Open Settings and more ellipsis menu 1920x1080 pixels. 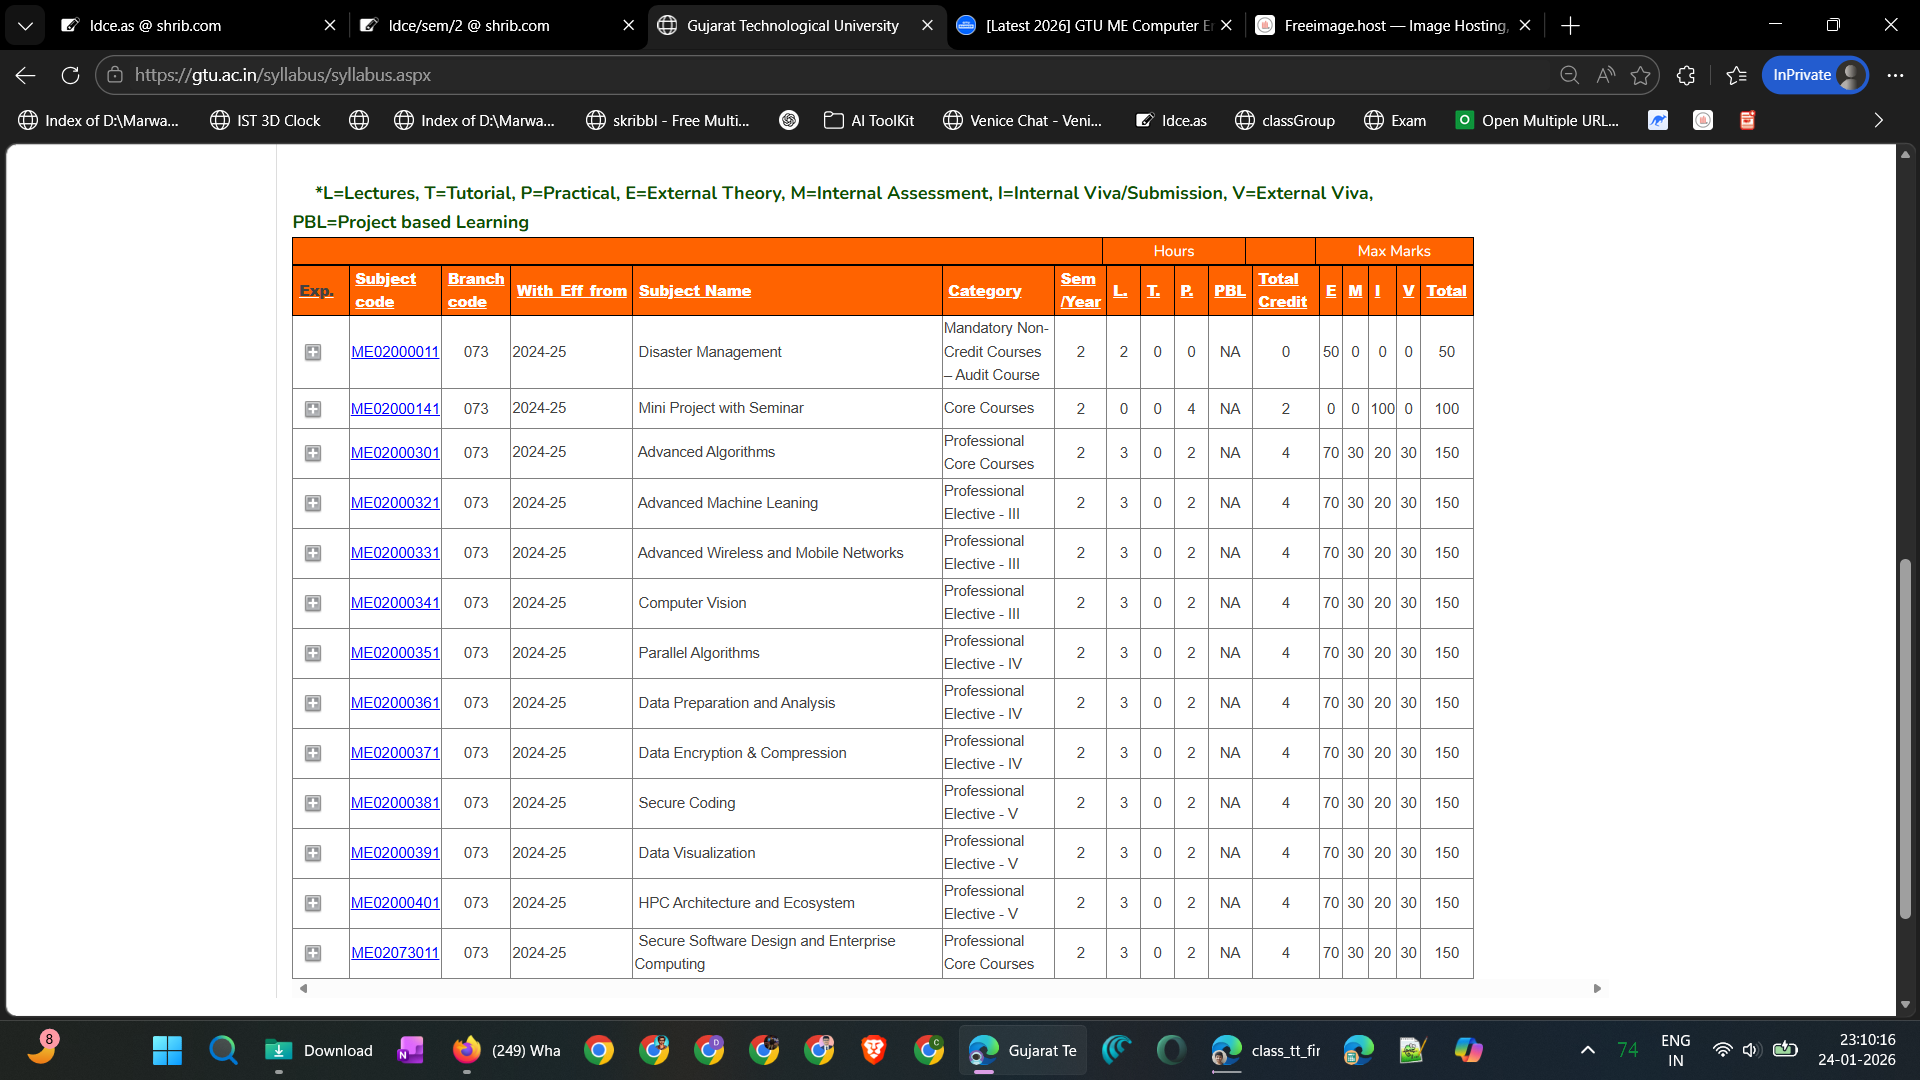coord(1895,75)
